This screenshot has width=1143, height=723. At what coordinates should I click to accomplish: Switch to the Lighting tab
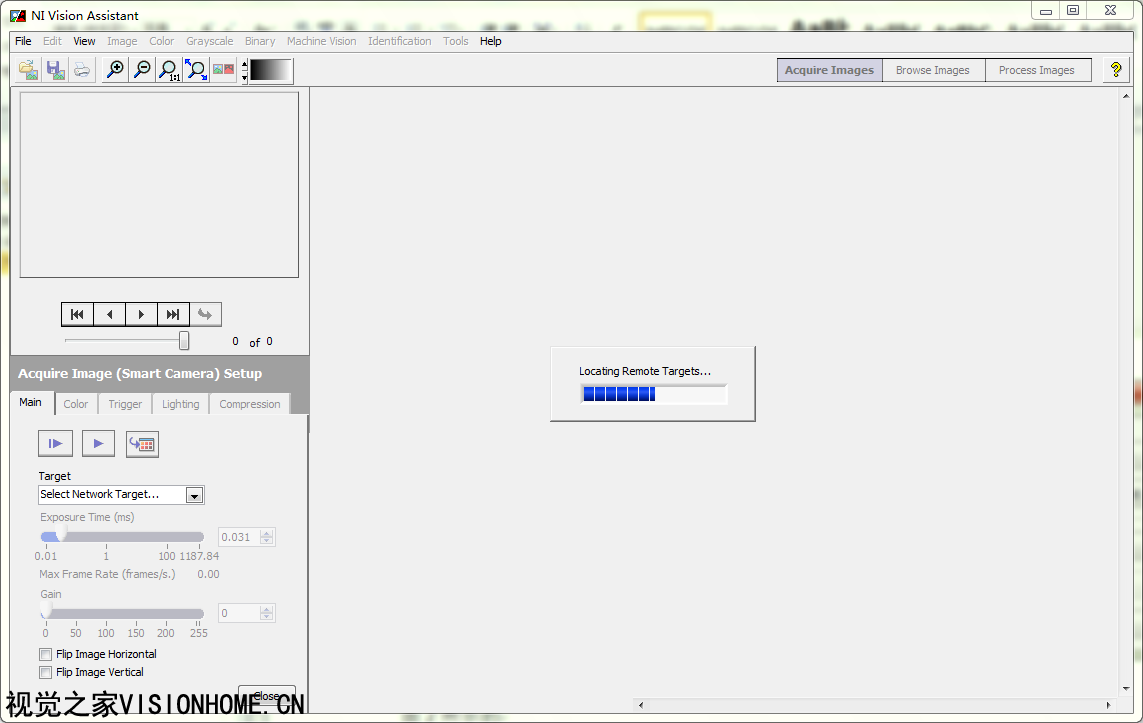pos(181,404)
